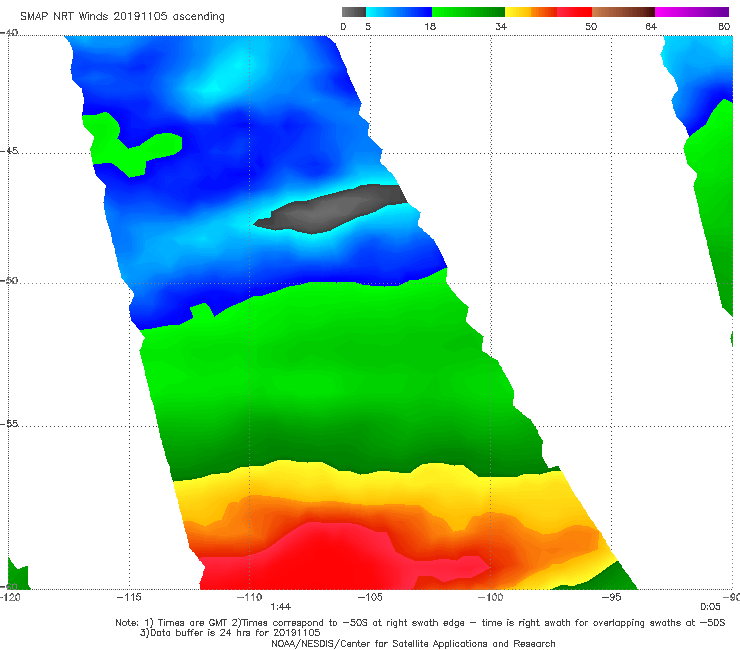Click the brown 50-64 colorbar segment
Screen dimensions: 740x650
coord(623,12)
